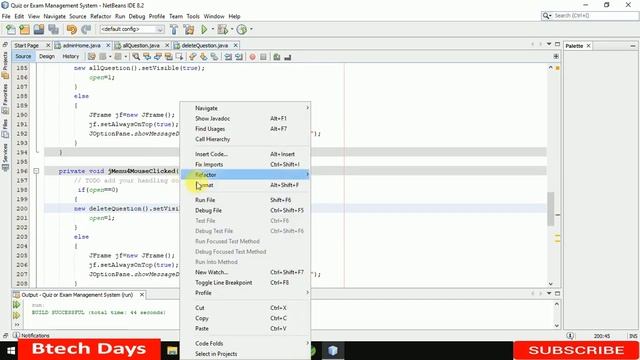Choose Fix Imports from the context menu
Image resolution: width=640 pixels, height=360 pixels.
tap(245, 164)
